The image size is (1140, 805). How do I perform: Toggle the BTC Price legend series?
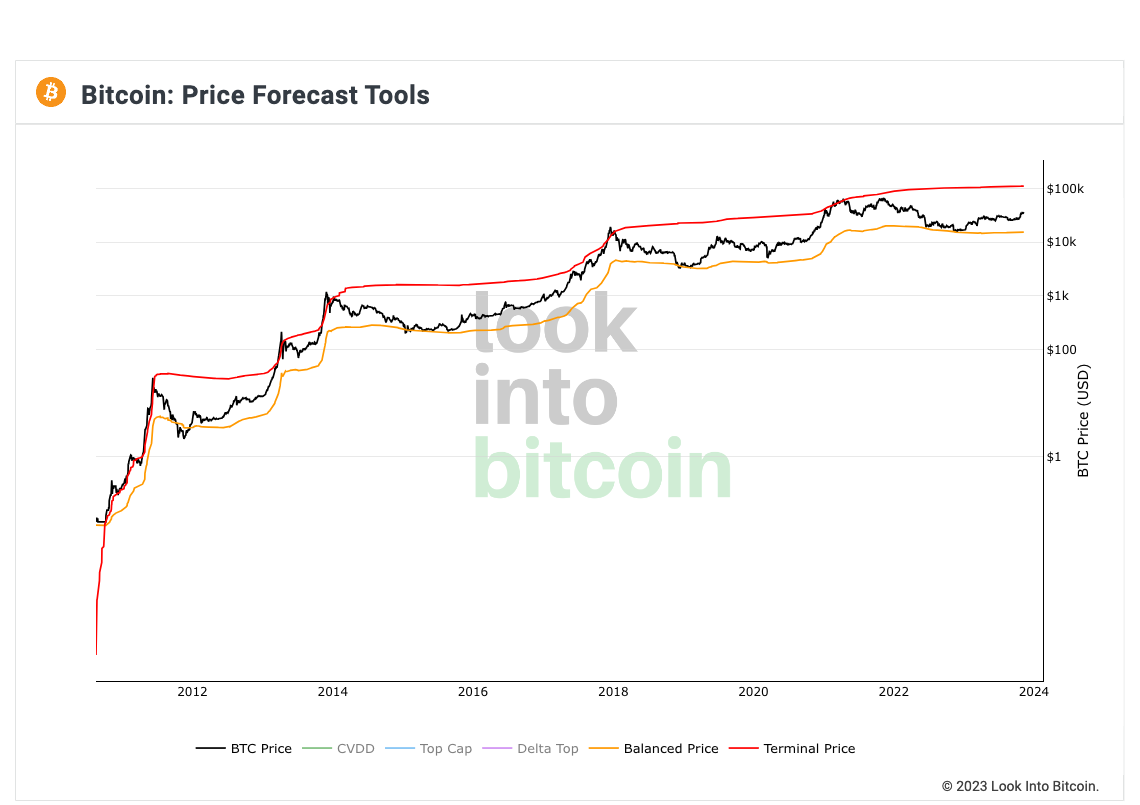point(261,748)
